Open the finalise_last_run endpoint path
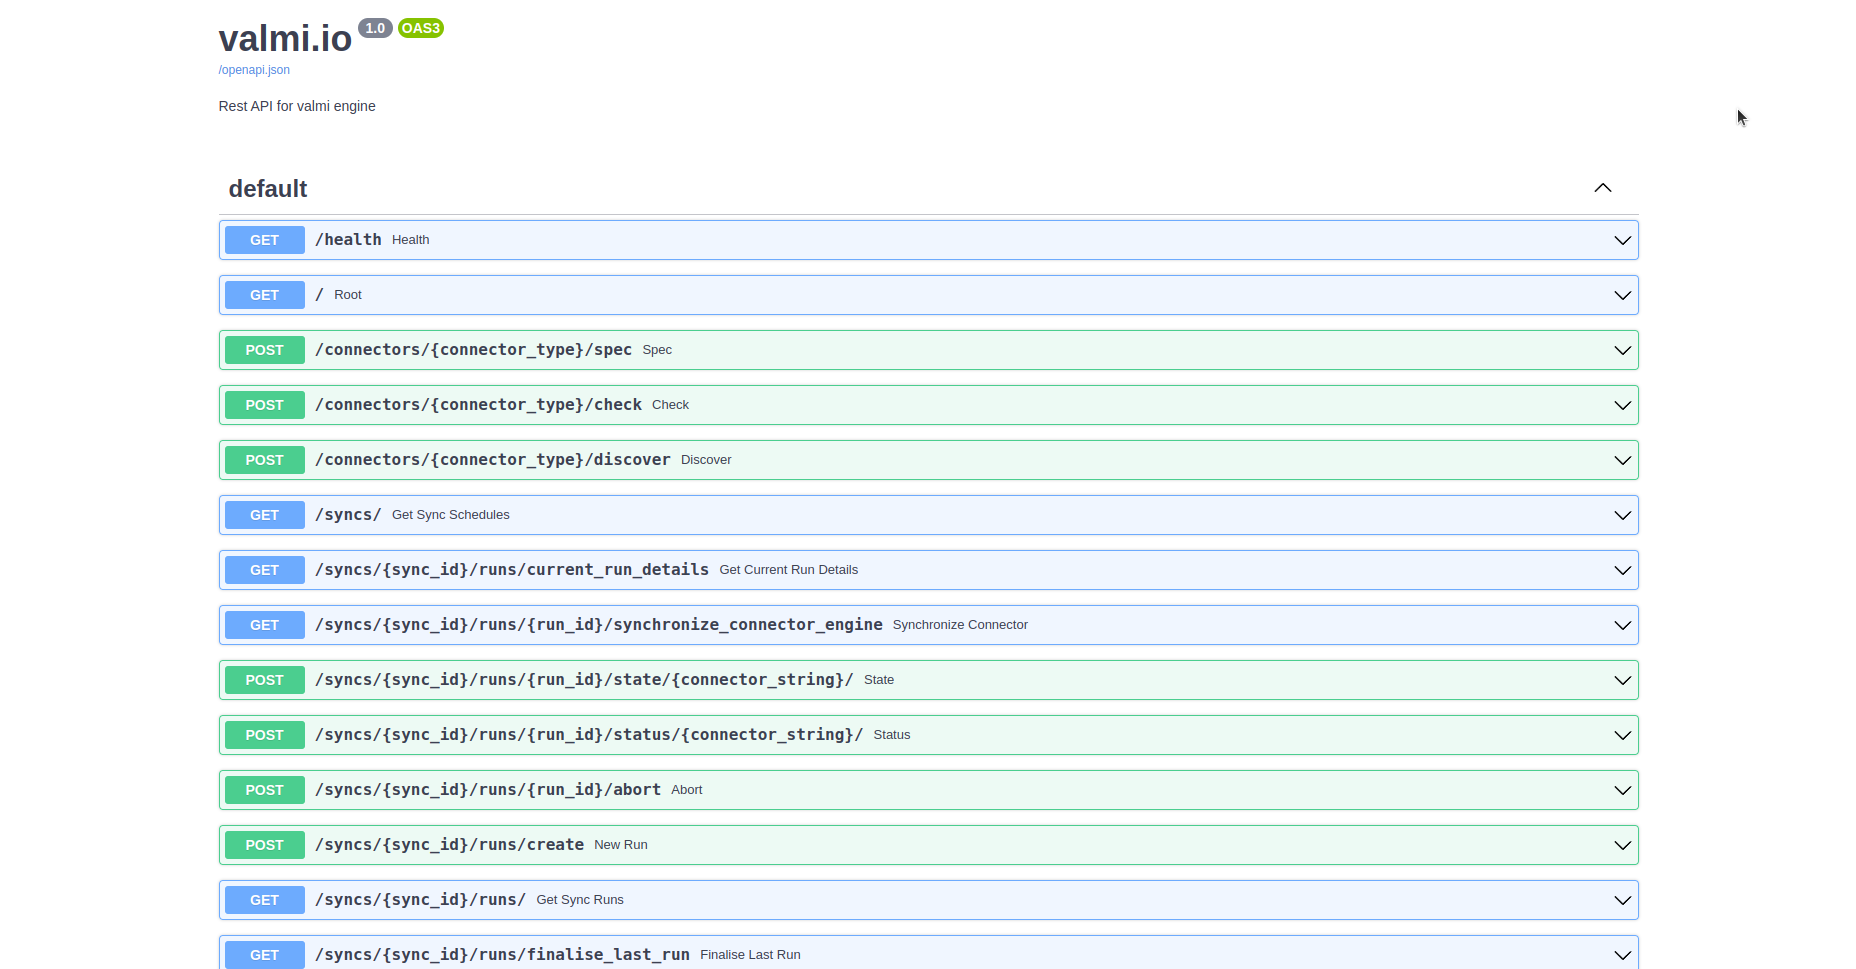Screen dimensions: 1856x969 502,955
